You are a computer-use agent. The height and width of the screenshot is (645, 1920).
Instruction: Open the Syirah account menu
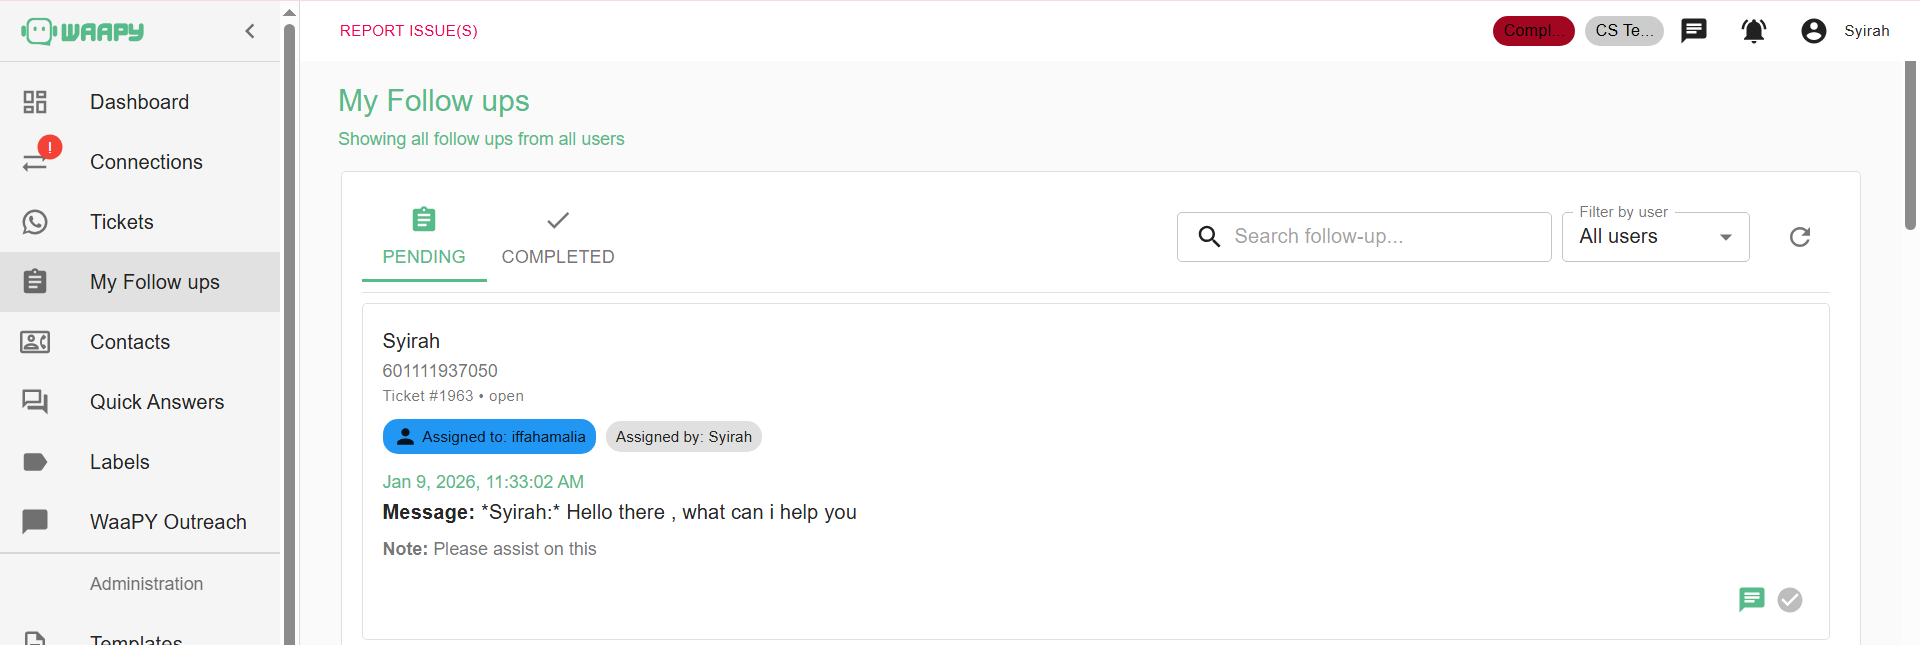[1845, 31]
